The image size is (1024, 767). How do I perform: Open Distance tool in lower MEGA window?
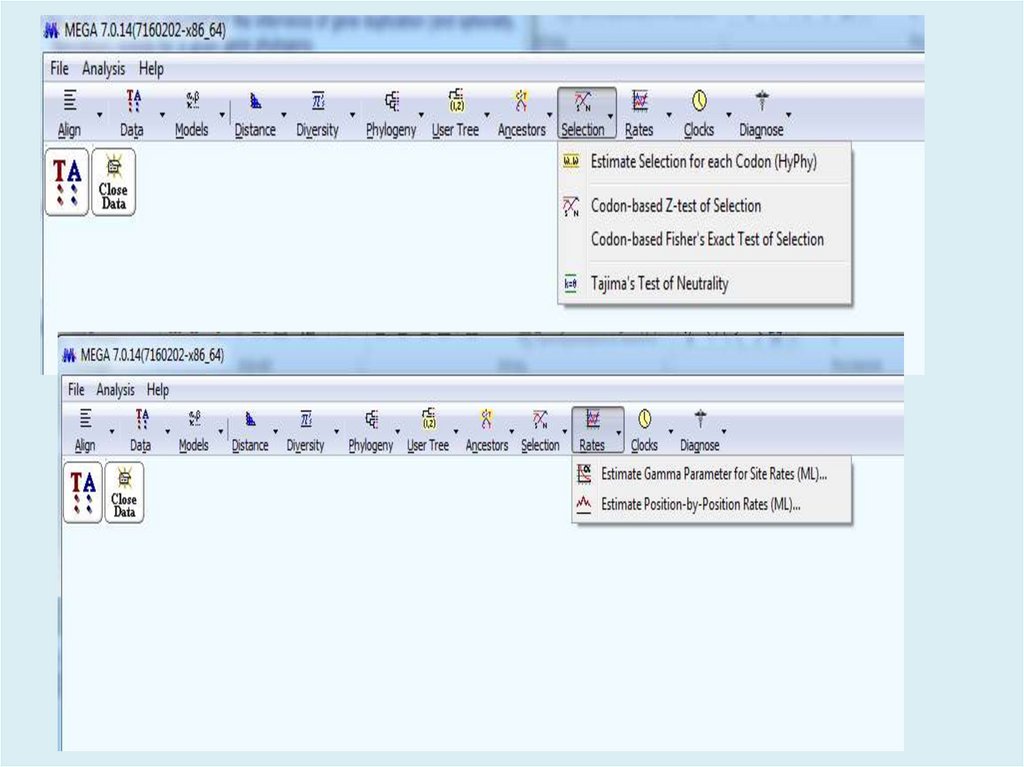(250, 431)
